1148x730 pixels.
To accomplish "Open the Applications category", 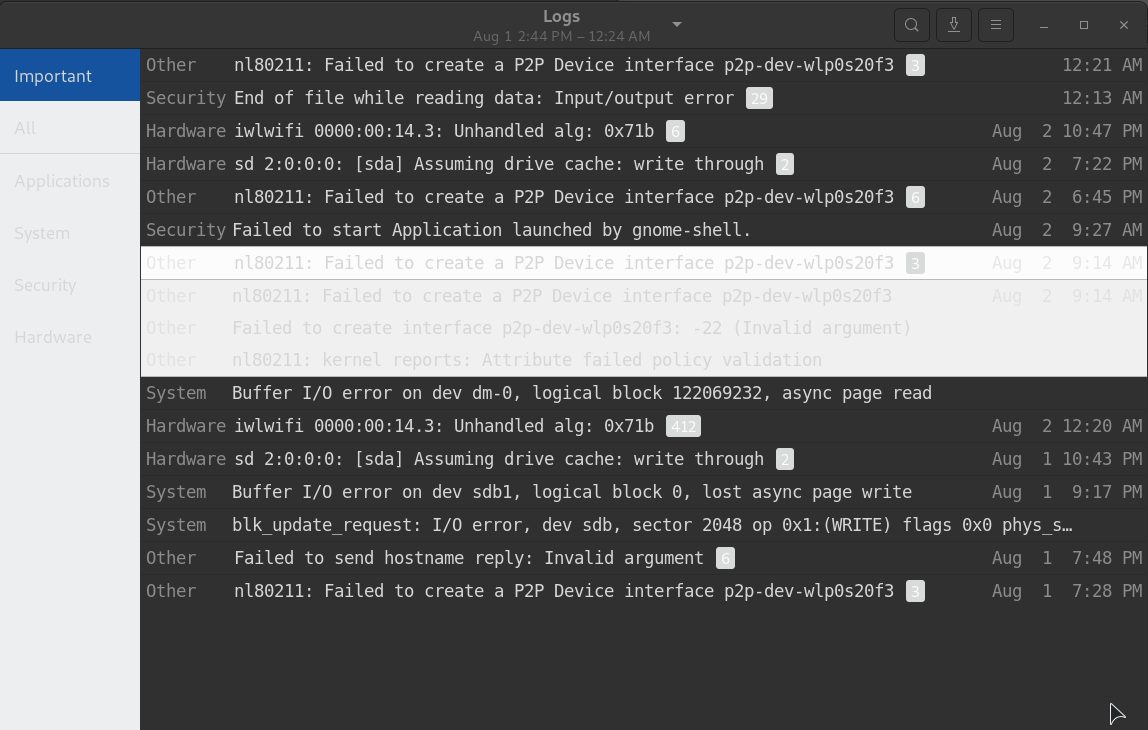I will click(x=70, y=181).
